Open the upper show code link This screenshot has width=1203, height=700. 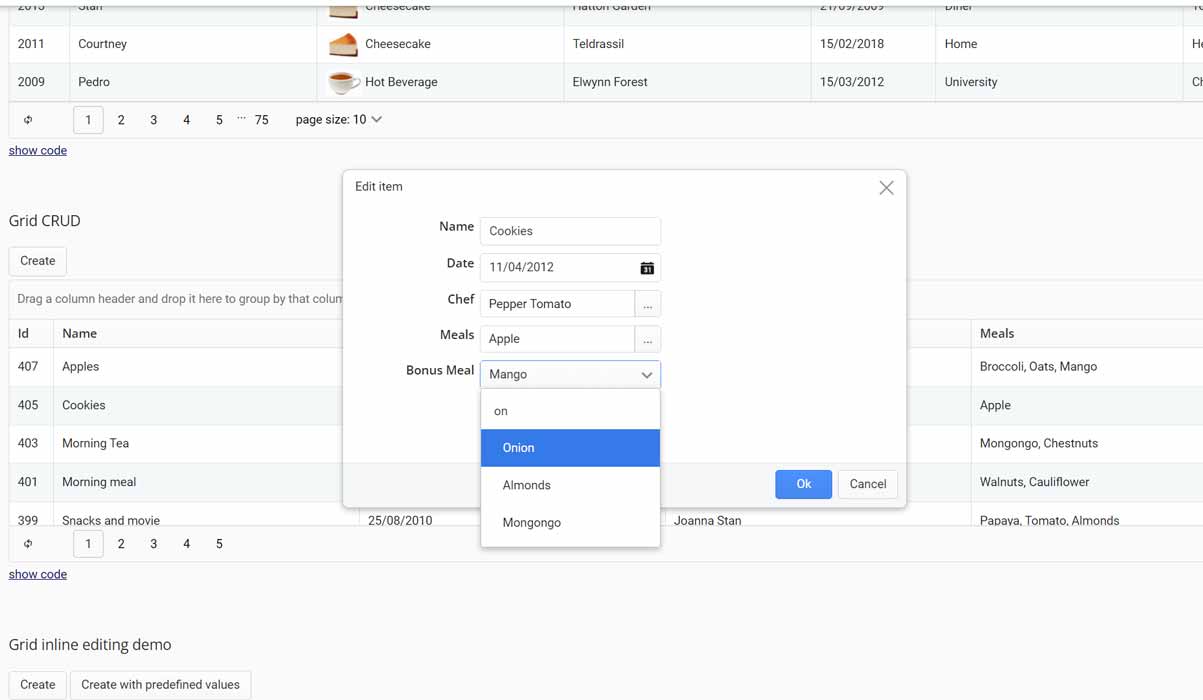coord(37,150)
